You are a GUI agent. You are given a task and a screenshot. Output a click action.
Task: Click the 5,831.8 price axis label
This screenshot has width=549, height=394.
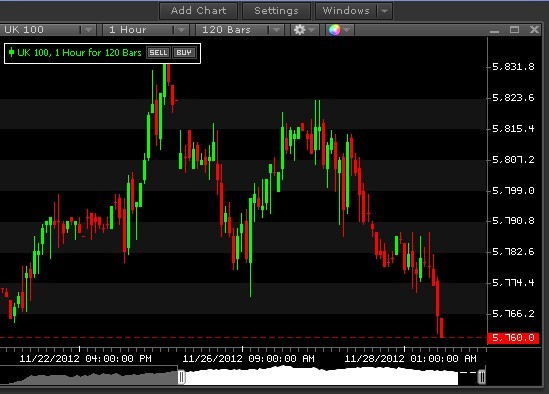[513, 67]
